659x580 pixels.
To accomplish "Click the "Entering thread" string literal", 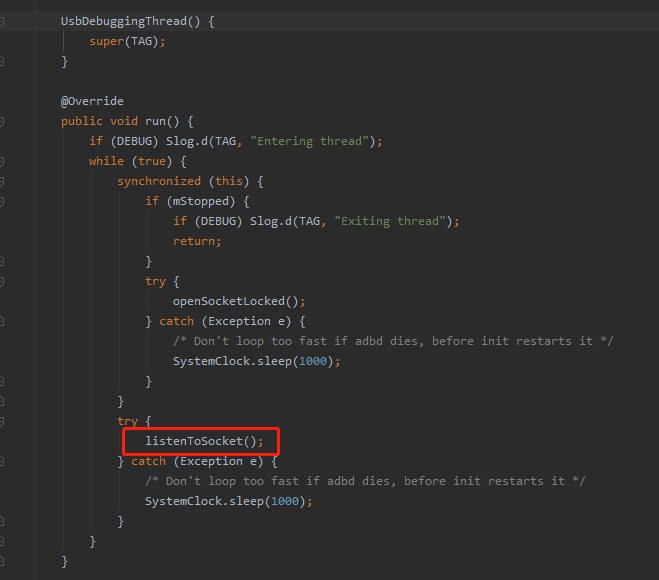I will [x=309, y=141].
